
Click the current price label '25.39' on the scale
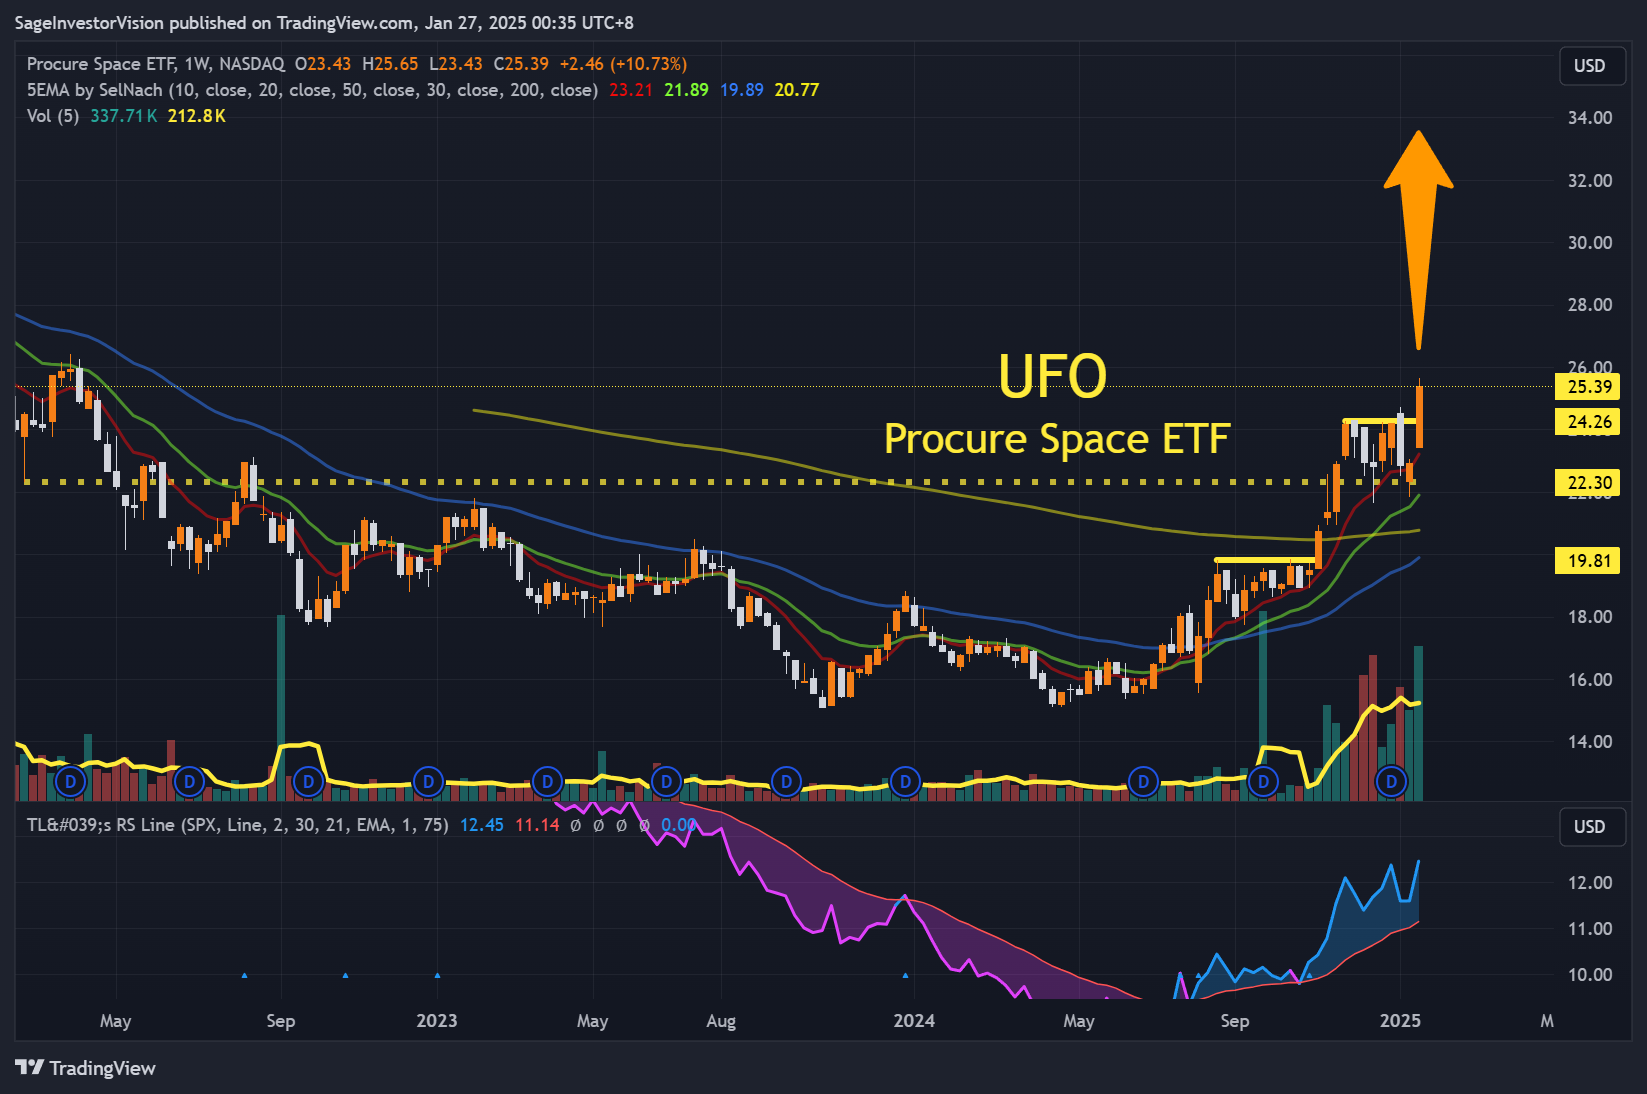(1588, 386)
